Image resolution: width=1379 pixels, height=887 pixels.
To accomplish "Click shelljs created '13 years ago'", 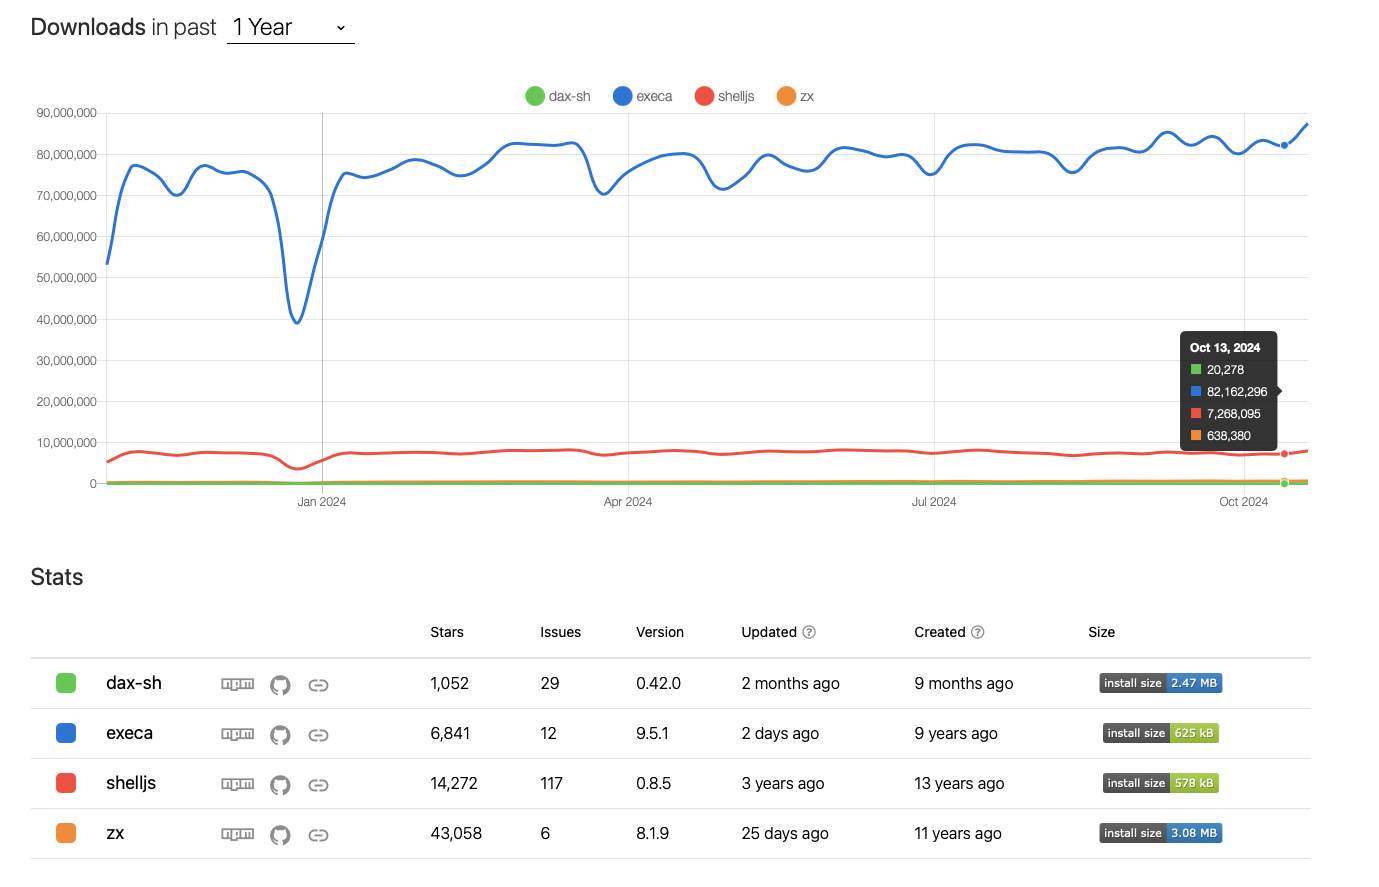I will 959,783.
